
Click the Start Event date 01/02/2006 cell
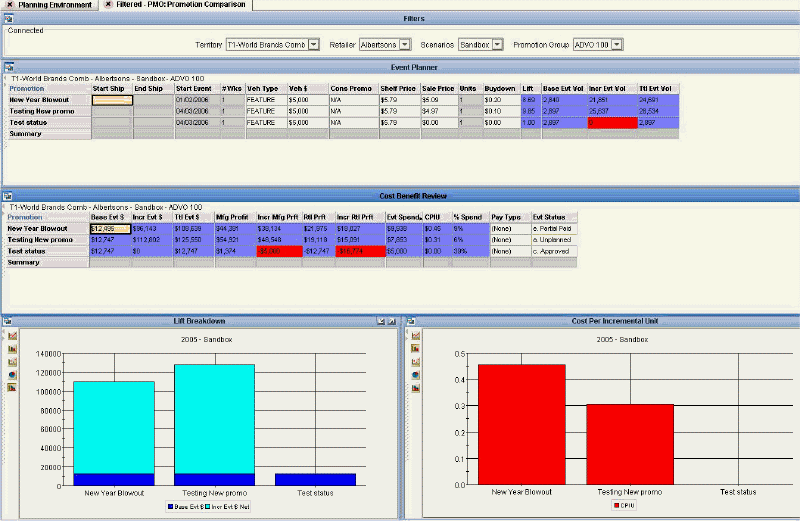(x=197, y=100)
